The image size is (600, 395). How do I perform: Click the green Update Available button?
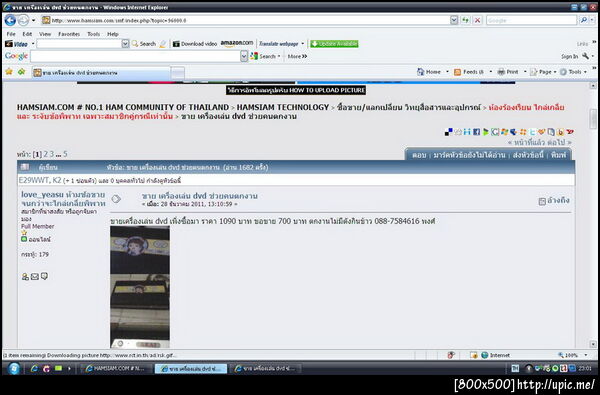point(334,44)
